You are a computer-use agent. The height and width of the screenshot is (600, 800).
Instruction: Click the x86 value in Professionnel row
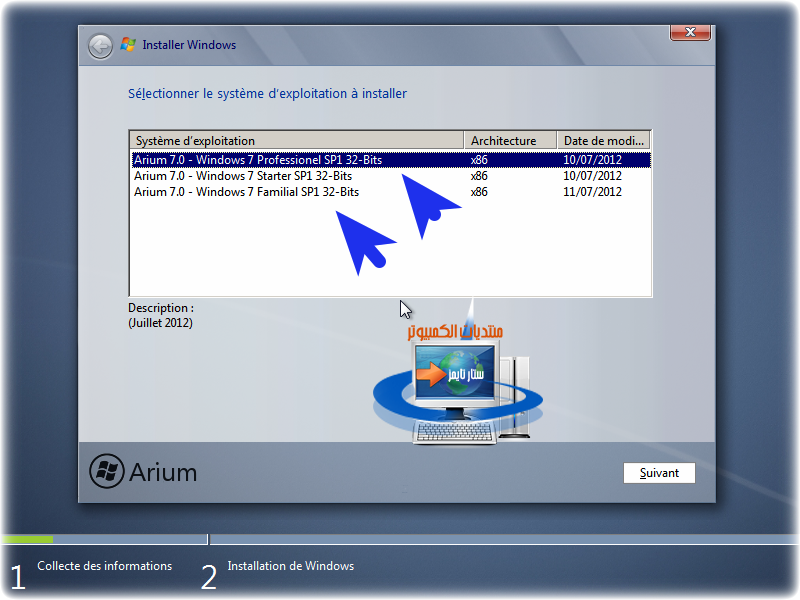click(479, 160)
